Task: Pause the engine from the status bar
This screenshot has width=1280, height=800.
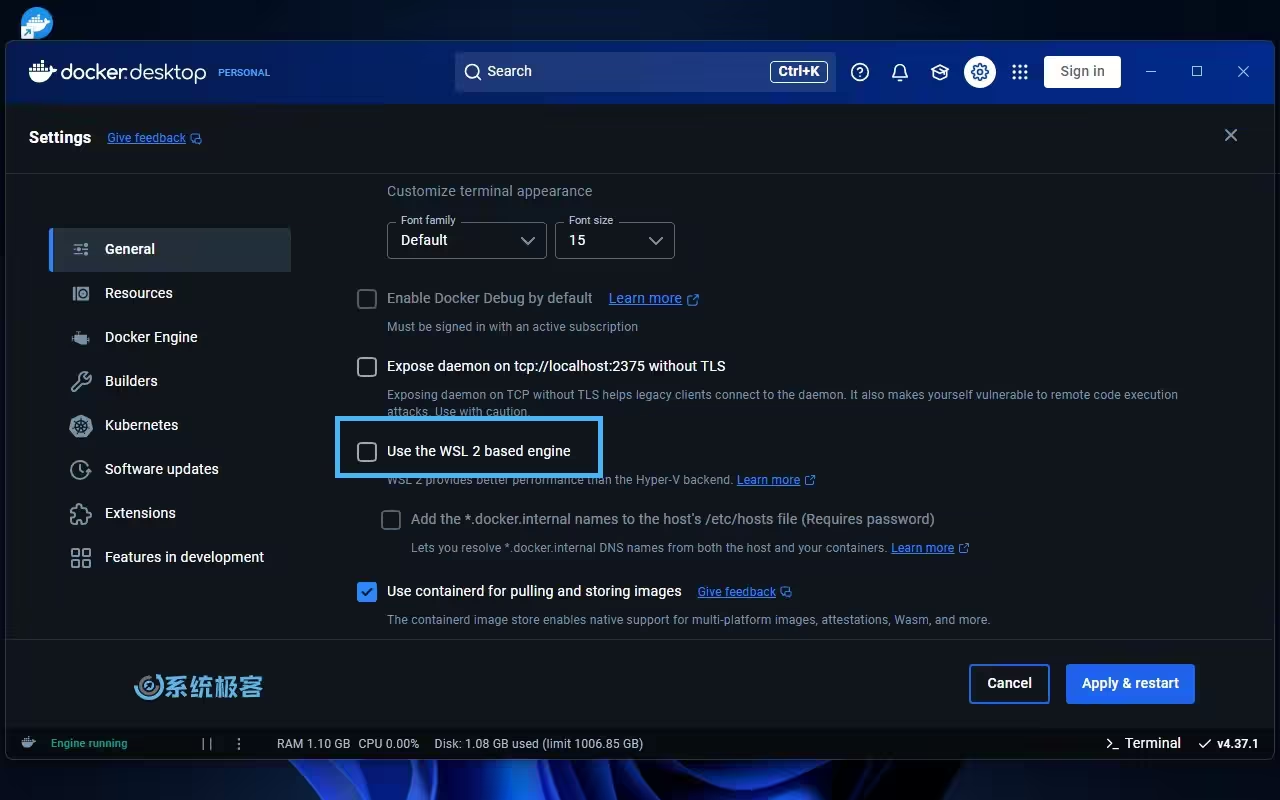Action: [x=207, y=744]
